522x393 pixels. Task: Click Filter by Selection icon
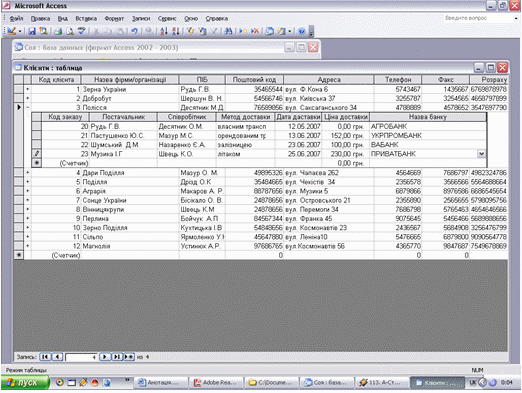pyautogui.click(x=190, y=31)
